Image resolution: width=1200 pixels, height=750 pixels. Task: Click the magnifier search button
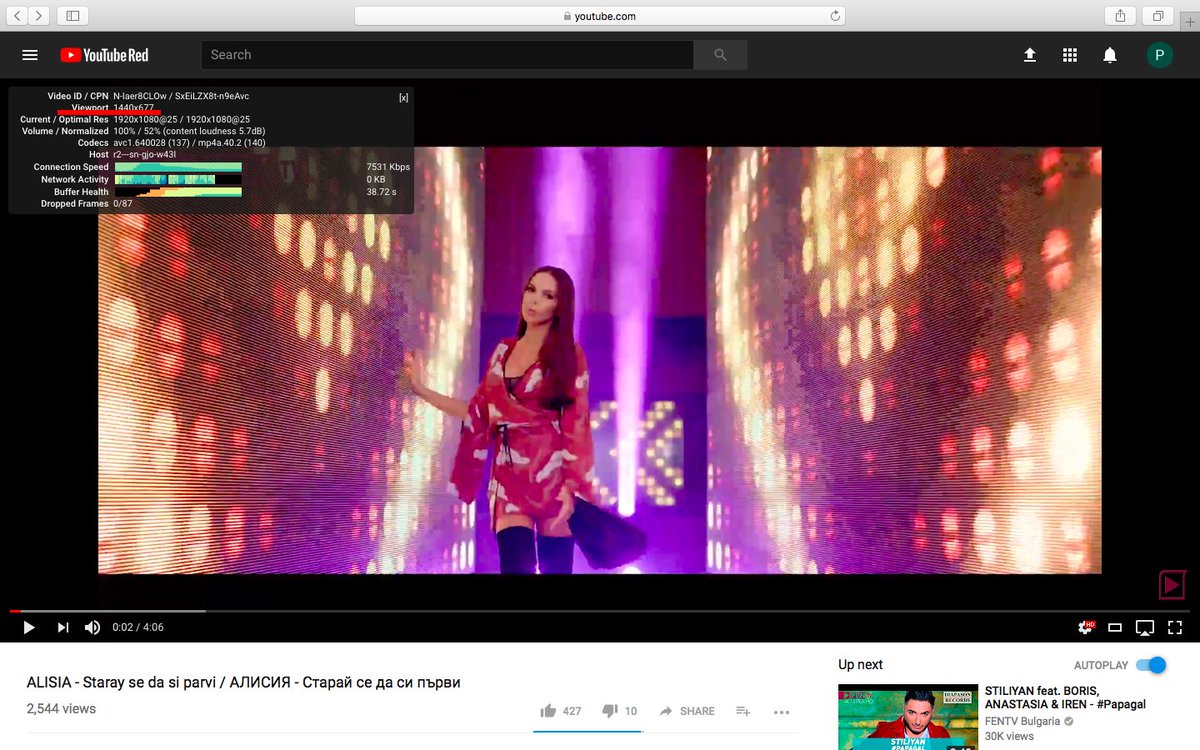tap(720, 55)
